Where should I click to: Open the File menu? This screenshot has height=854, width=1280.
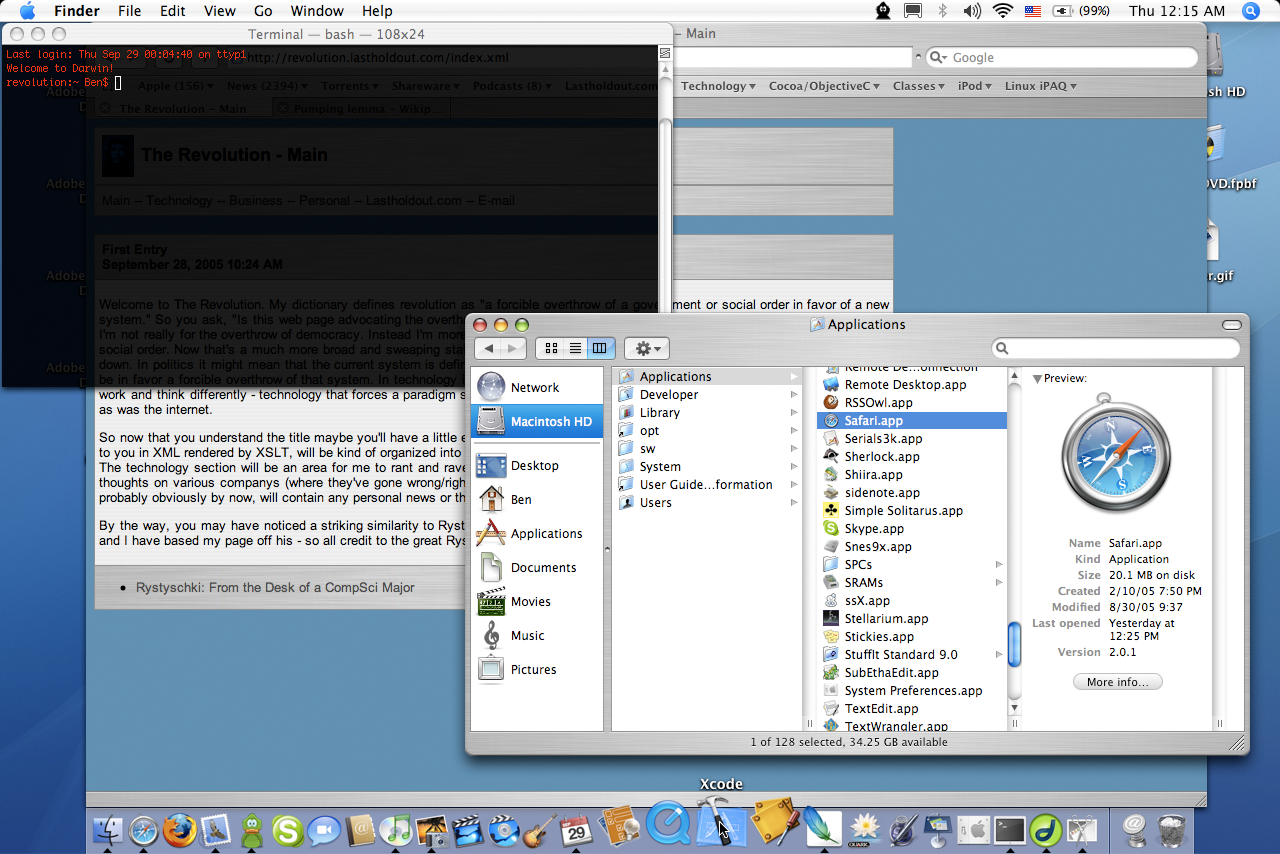(x=129, y=11)
